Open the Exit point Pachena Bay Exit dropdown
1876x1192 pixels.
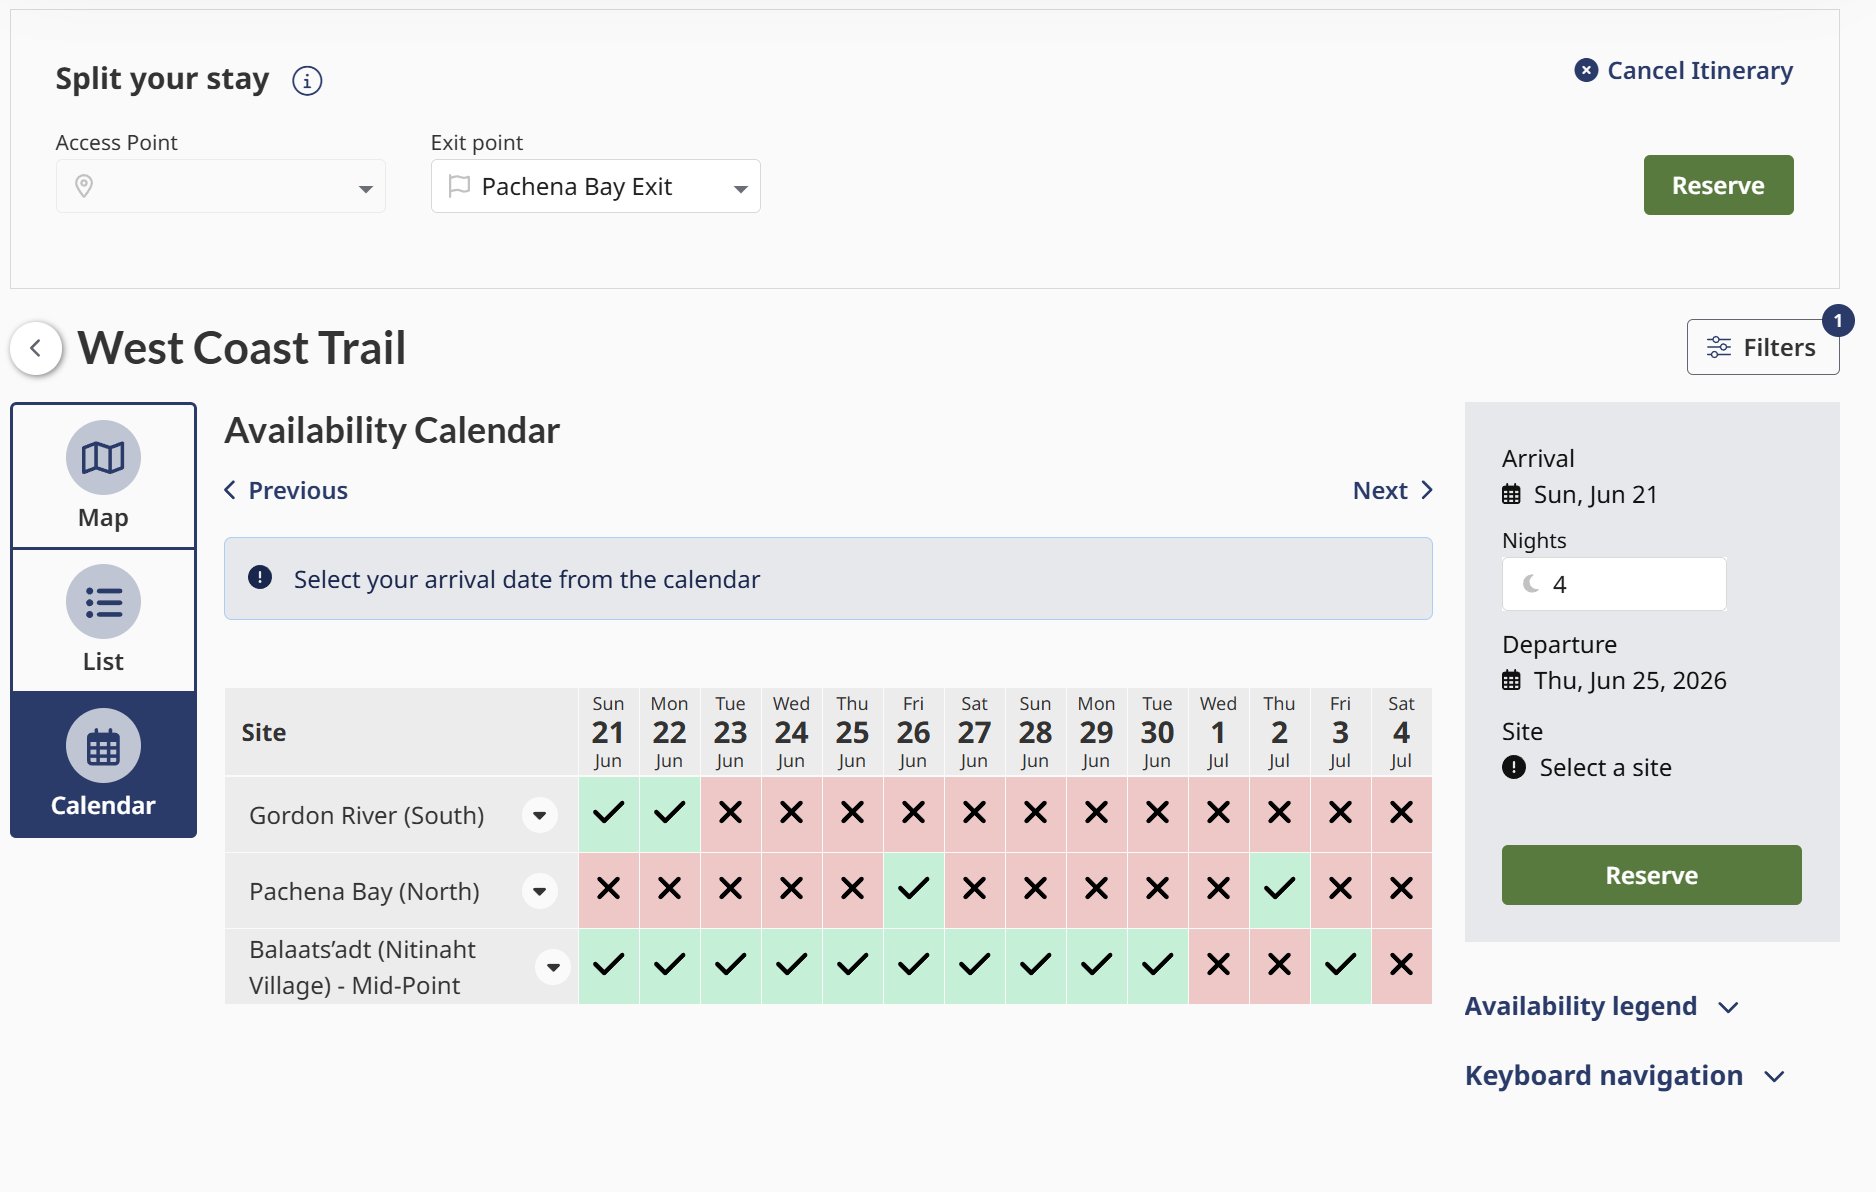(x=596, y=186)
